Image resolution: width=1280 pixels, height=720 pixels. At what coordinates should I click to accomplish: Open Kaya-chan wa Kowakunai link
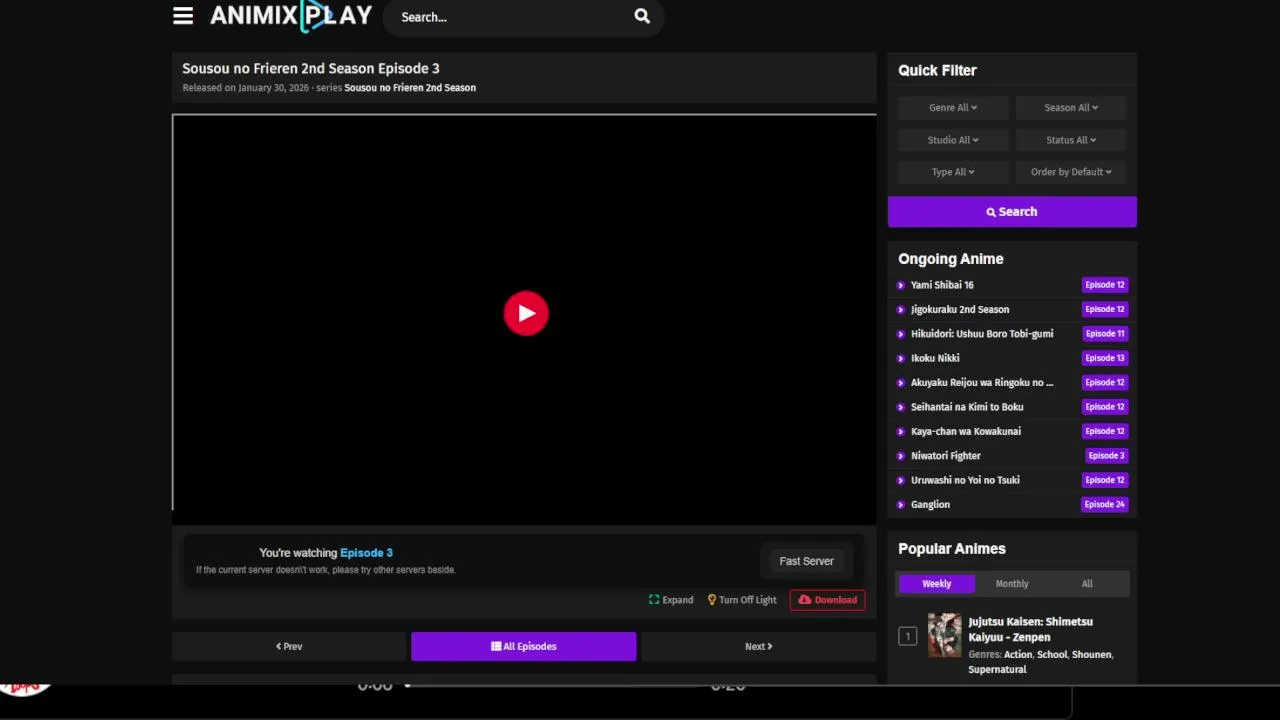(966, 431)
